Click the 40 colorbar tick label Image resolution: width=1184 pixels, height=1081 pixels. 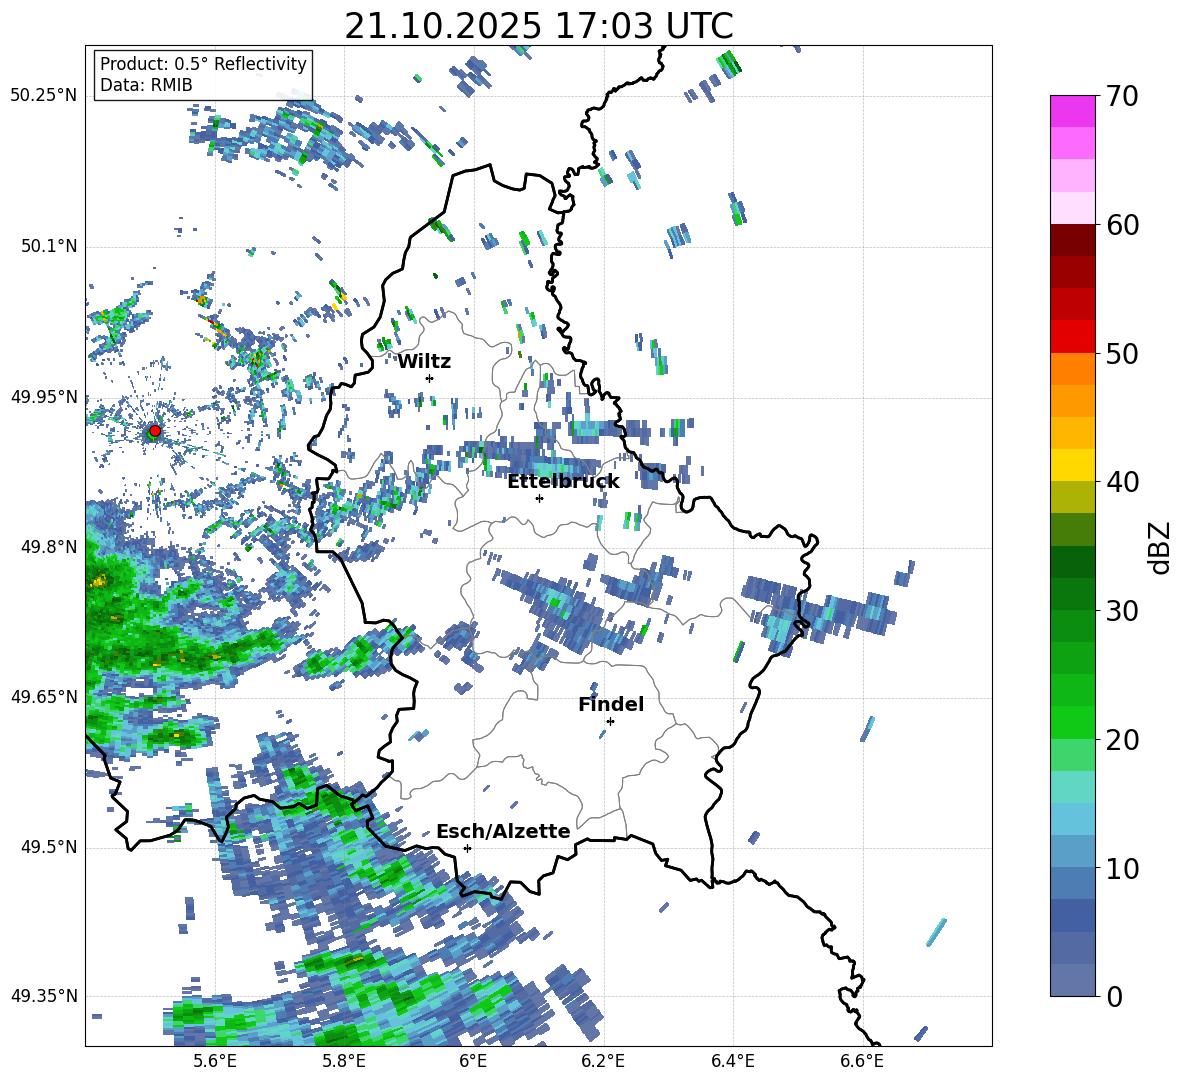[1122, 482]
